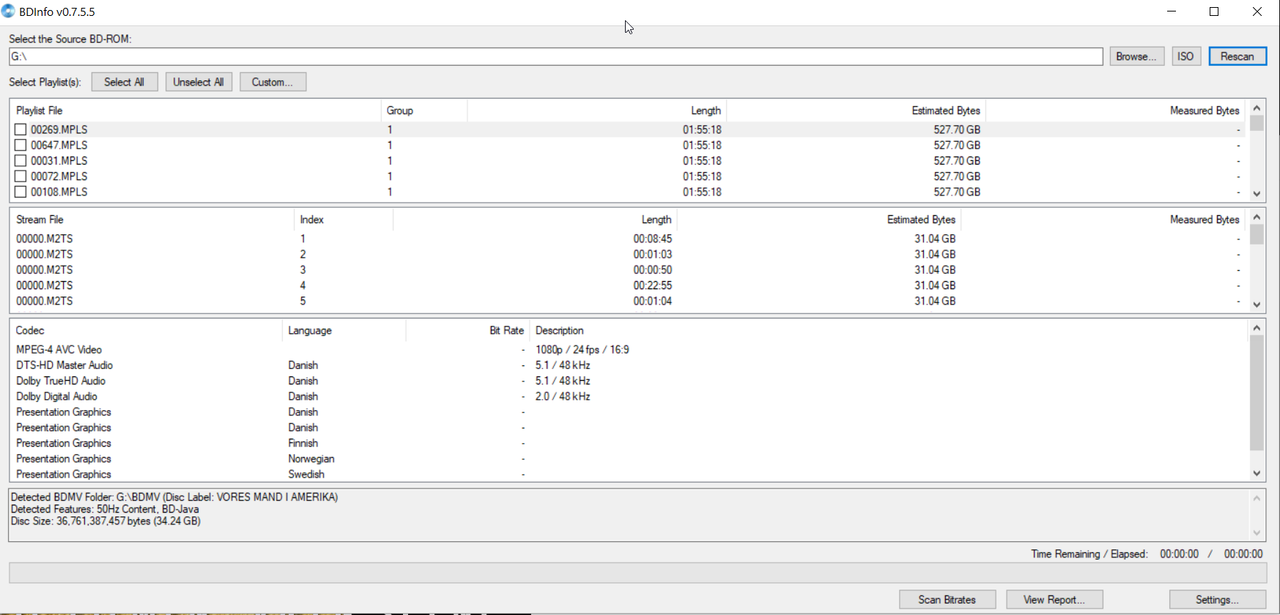The width and height of the screenshot is (1280, 615).
Task: Click Description column header
Action: (x=888, y=331)
